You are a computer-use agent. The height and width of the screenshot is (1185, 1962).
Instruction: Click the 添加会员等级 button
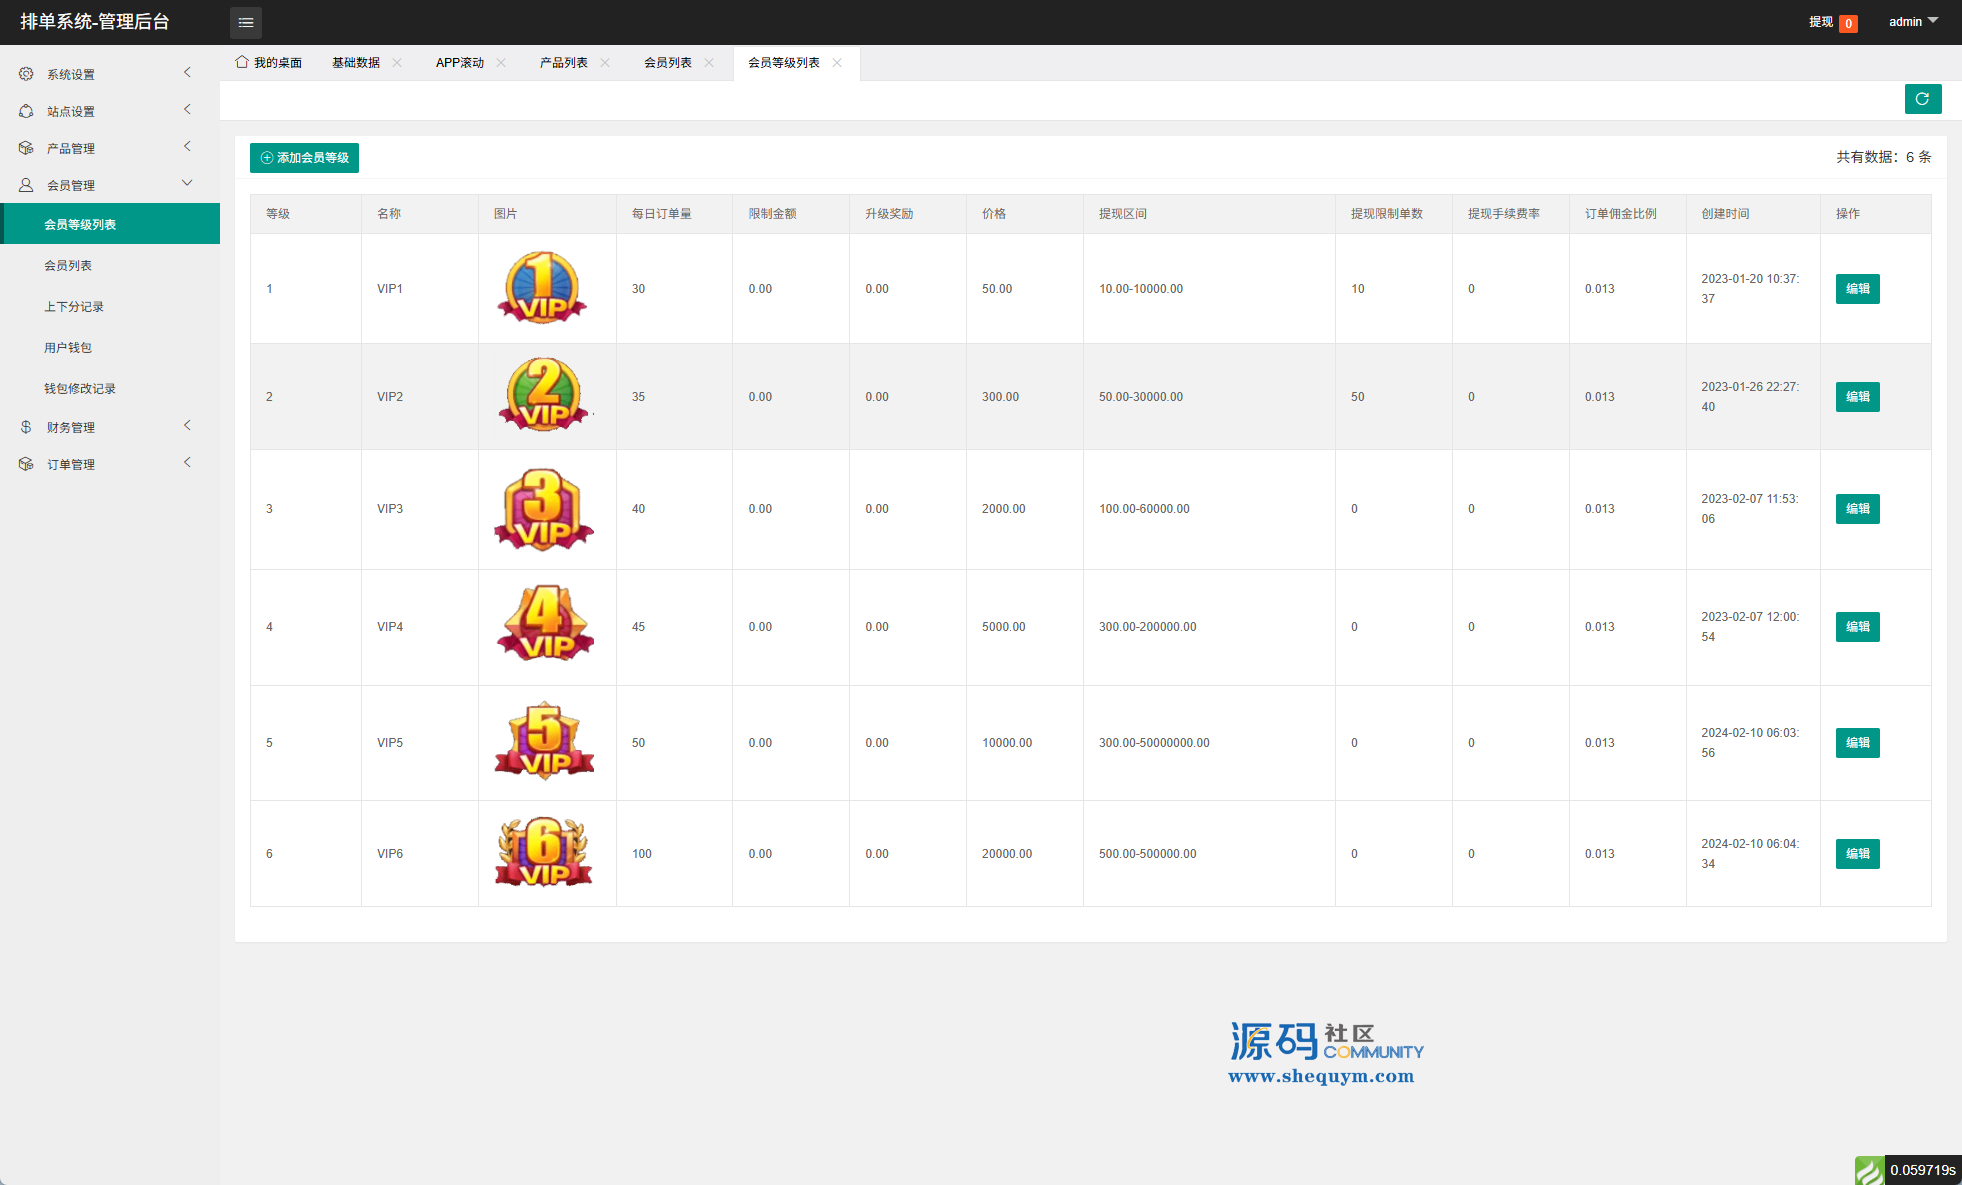pos(304,158)
